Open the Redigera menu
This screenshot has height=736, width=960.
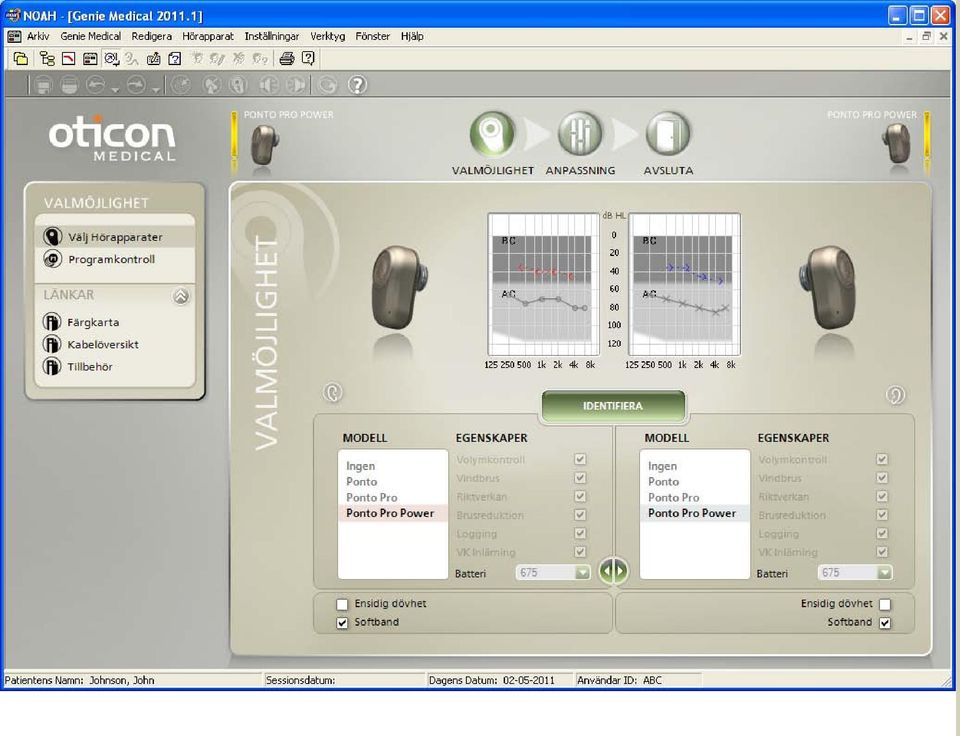pyautogui.click(x=151, y=36)
